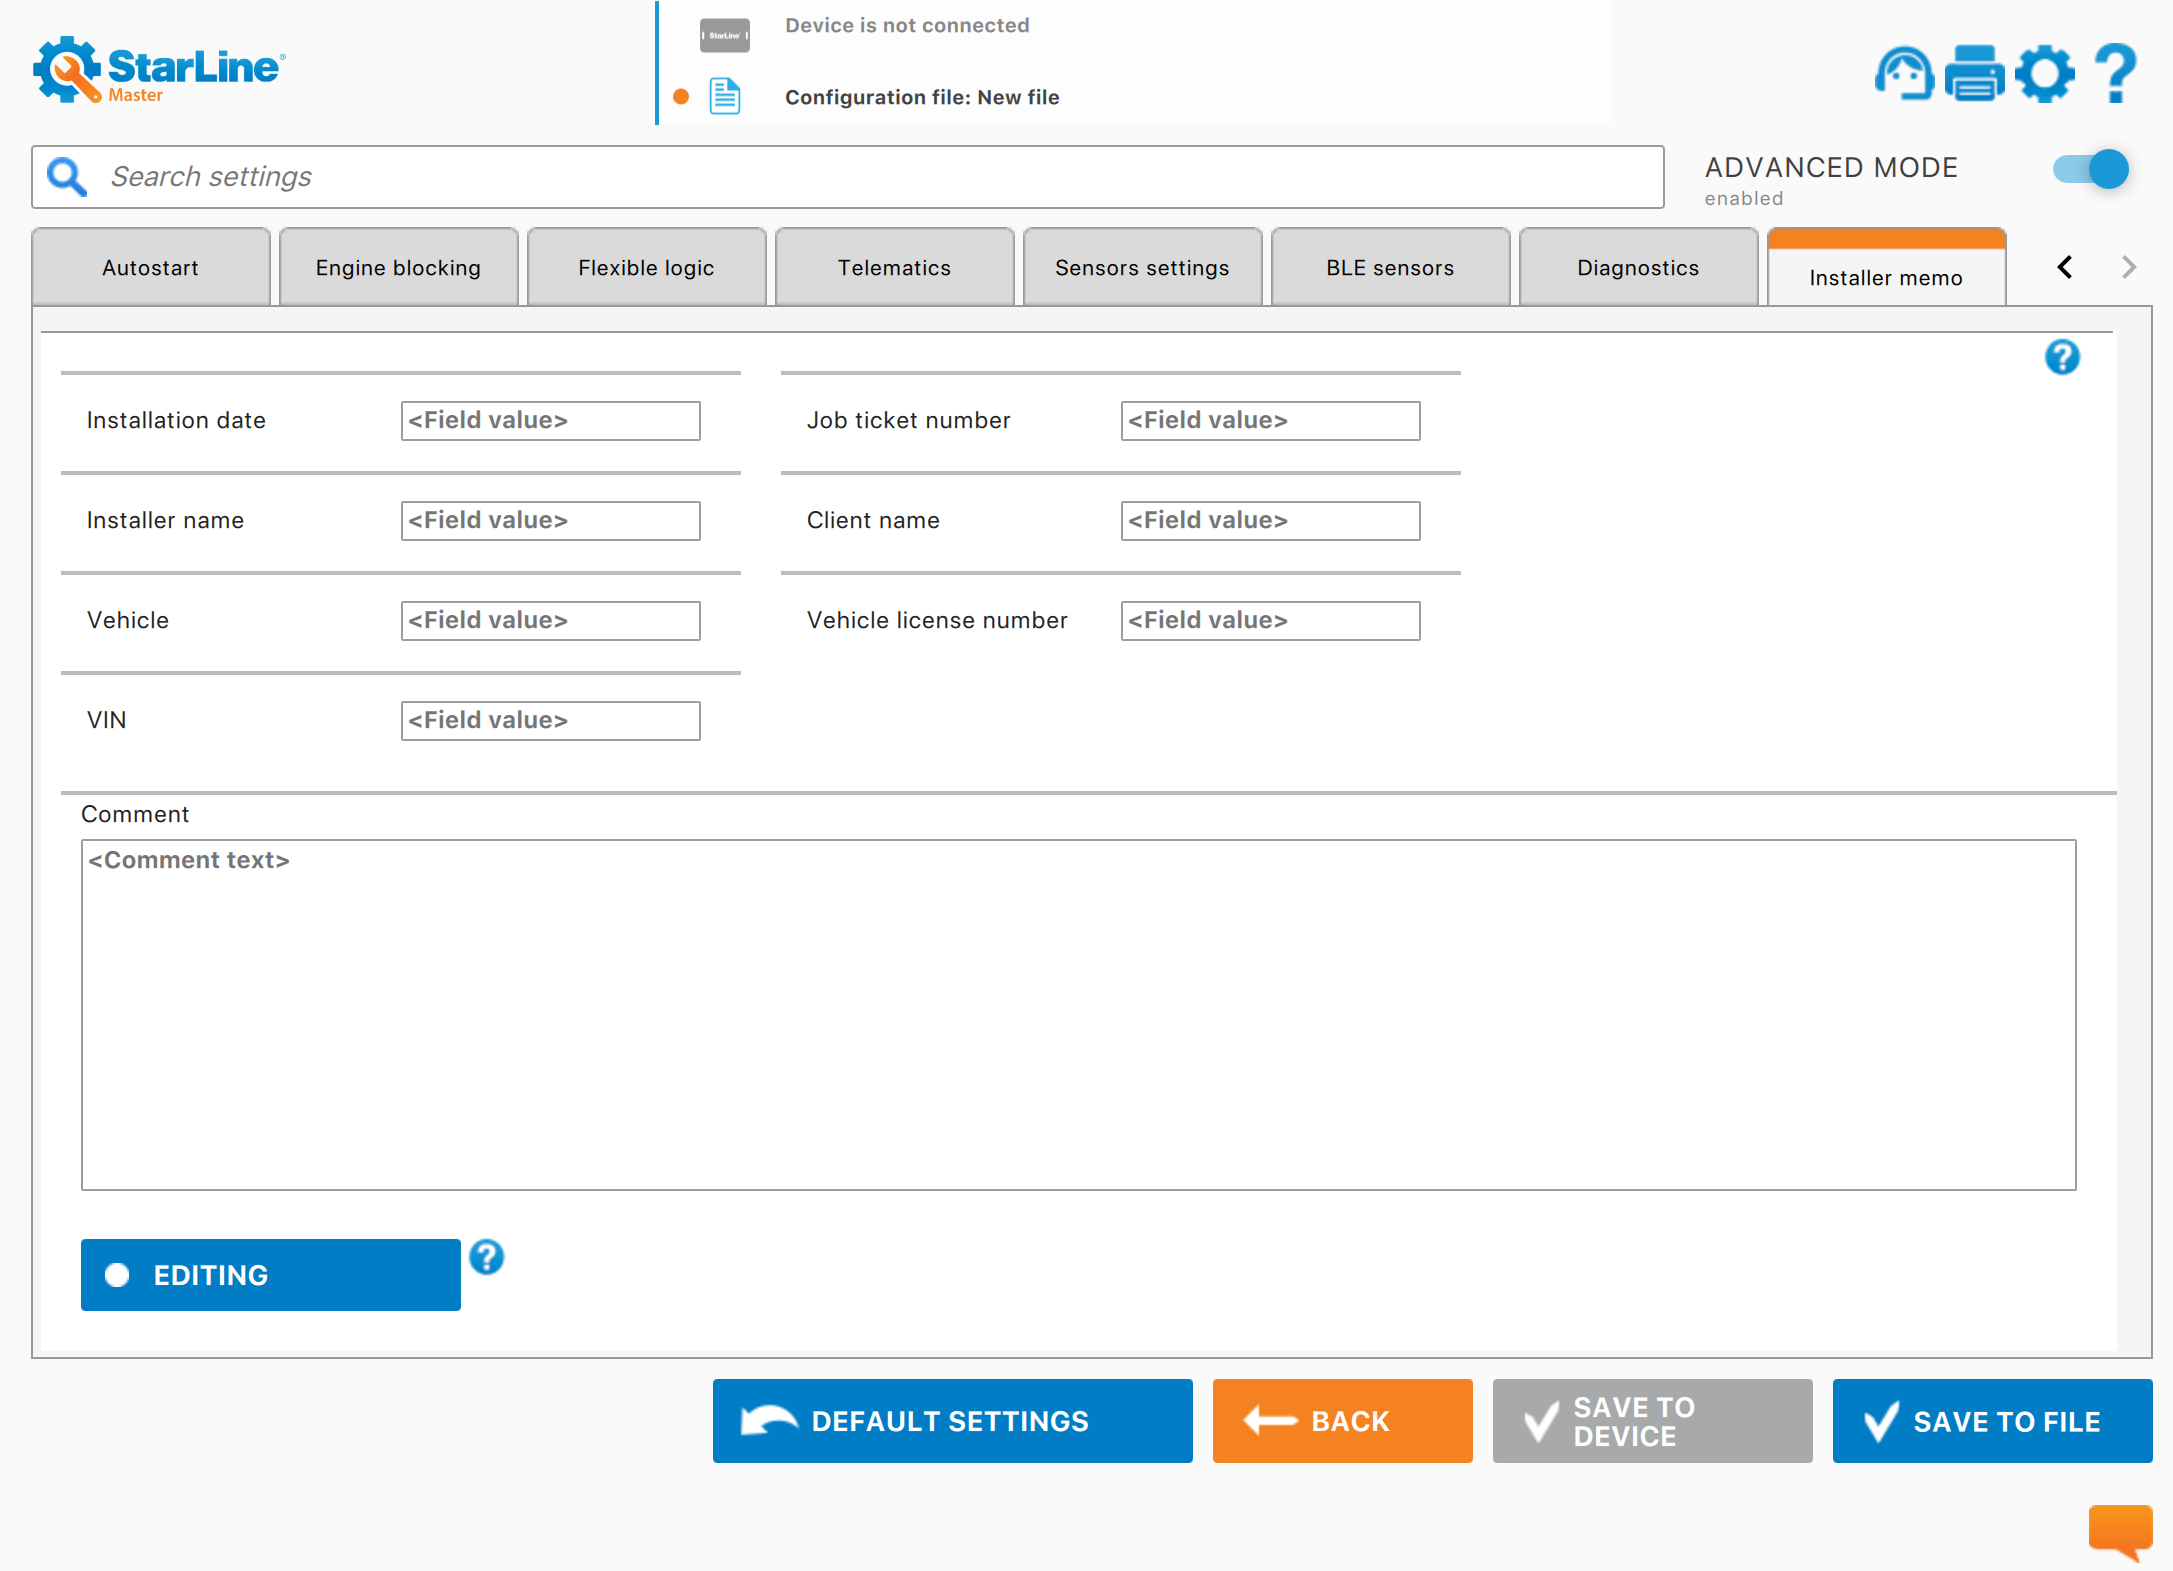Click the large question mark help icon

[x=2116, y=73]
